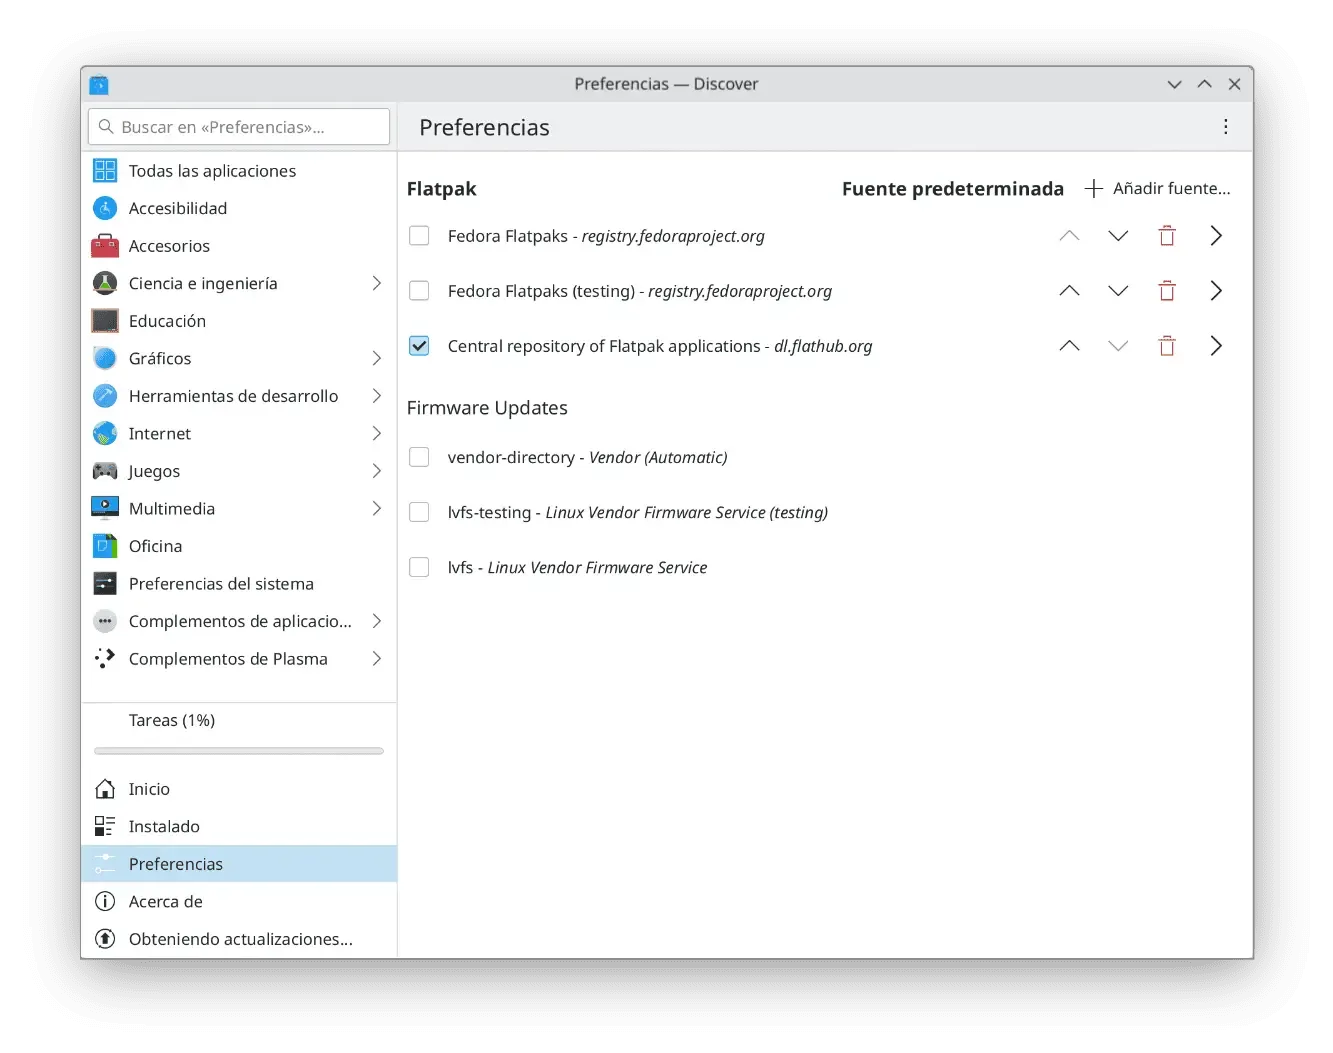Image resolution: width=1333 pixels, height=1053 pixels.
Task: Open the three-dot menu in the Preferencias header
Action: 1225,127
